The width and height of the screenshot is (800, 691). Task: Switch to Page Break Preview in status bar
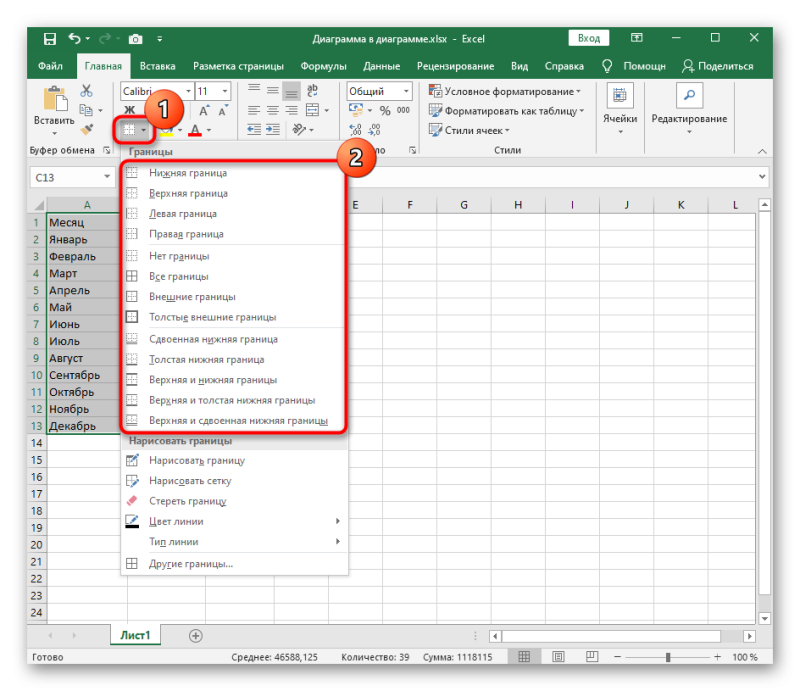click(592, 657)
